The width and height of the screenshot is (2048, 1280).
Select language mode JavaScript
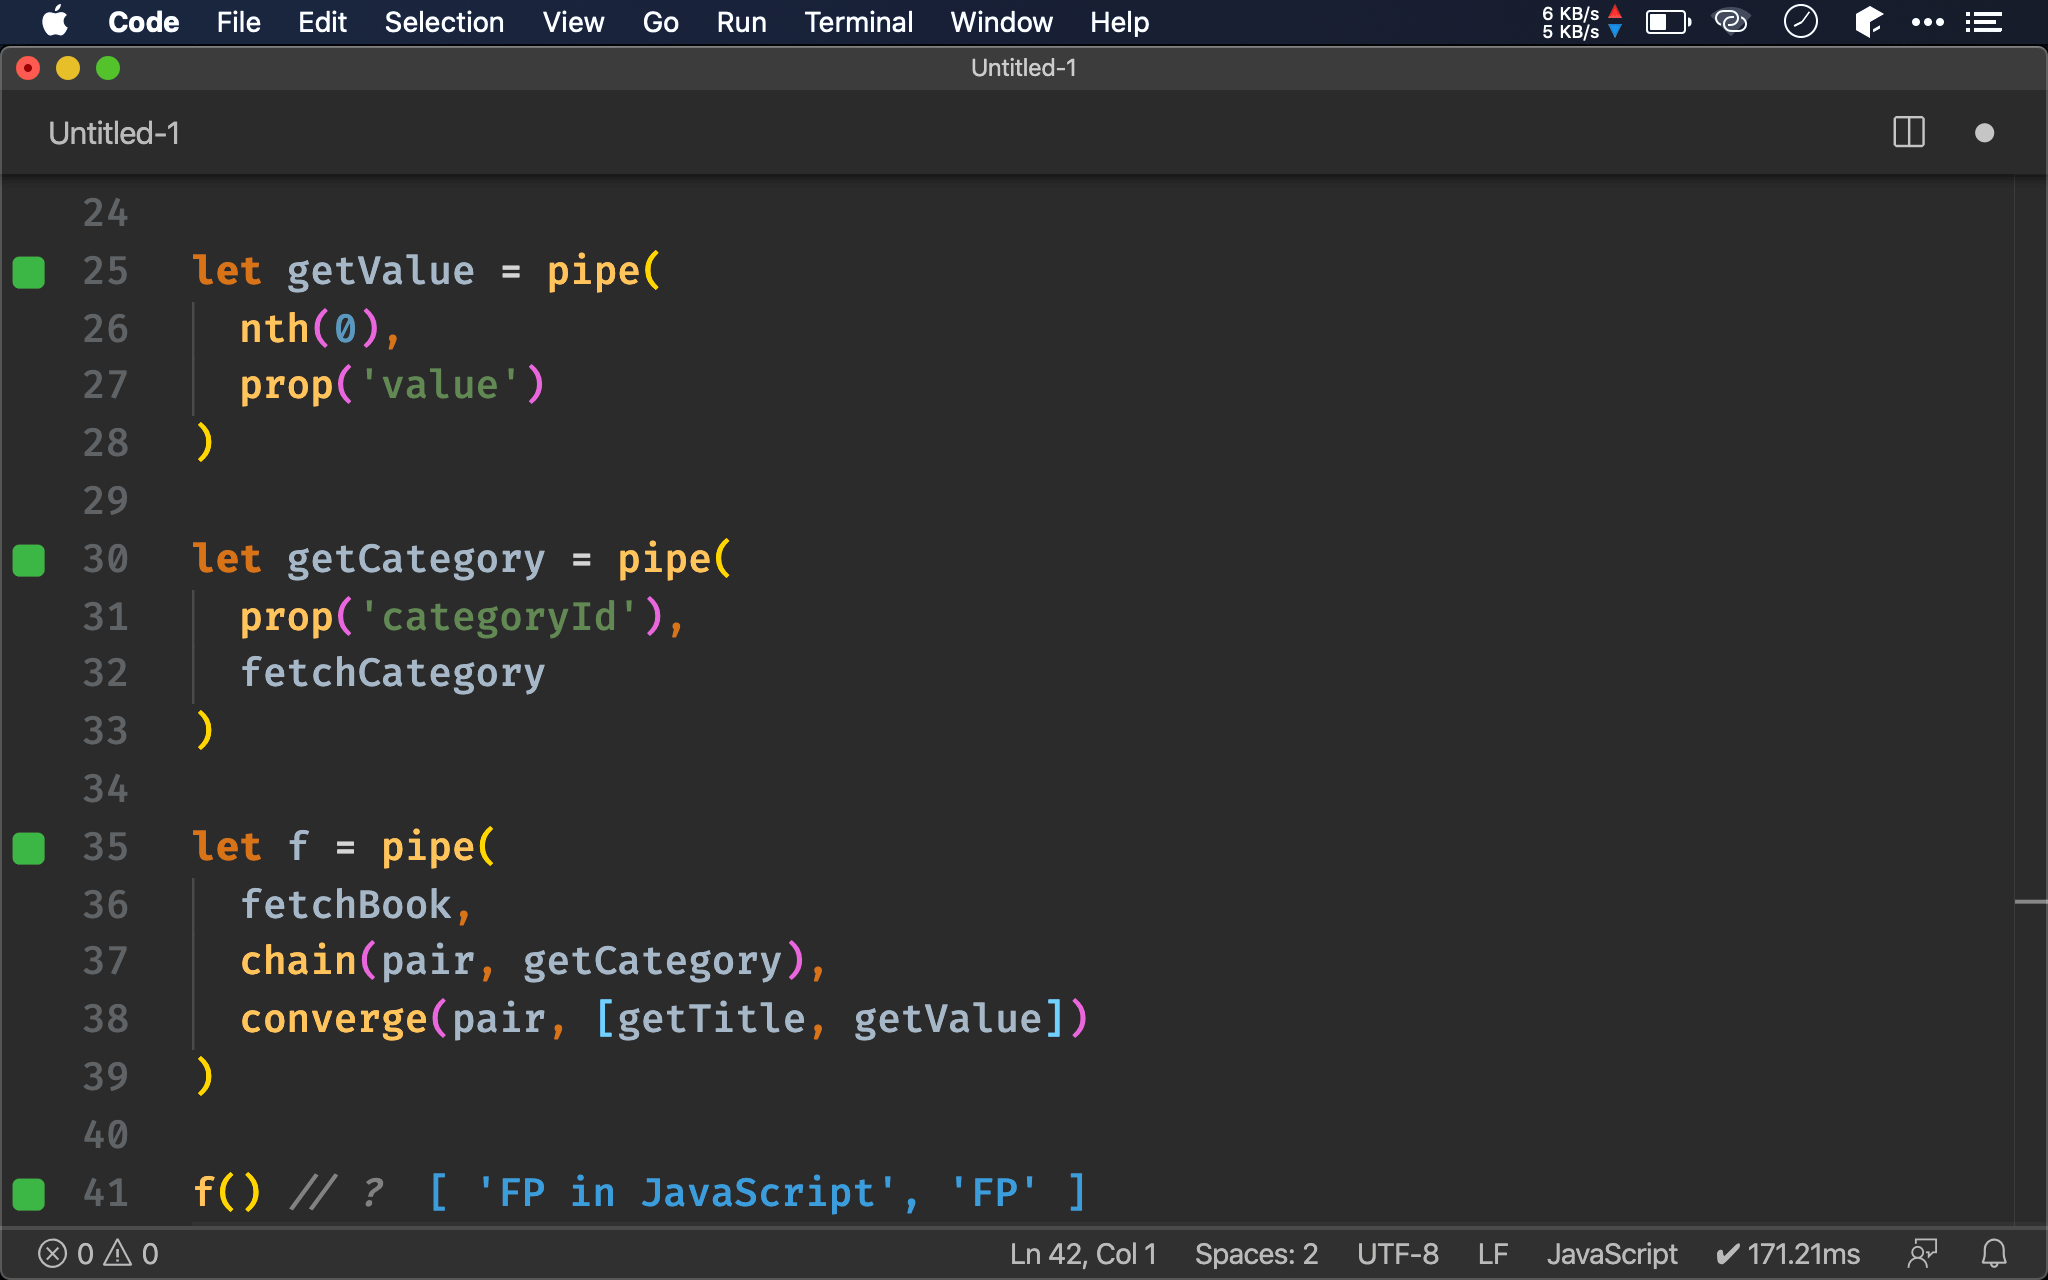click(x=1612, y=1254)
